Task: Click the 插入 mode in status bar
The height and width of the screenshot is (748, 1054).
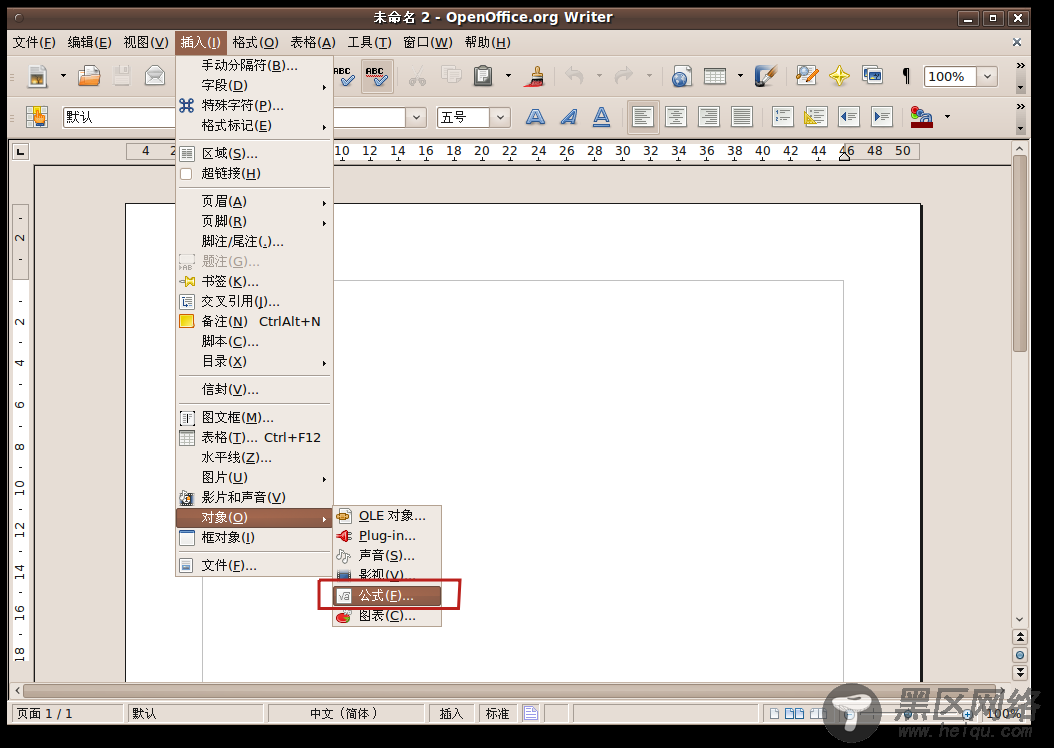Action: tap(451, 713)
